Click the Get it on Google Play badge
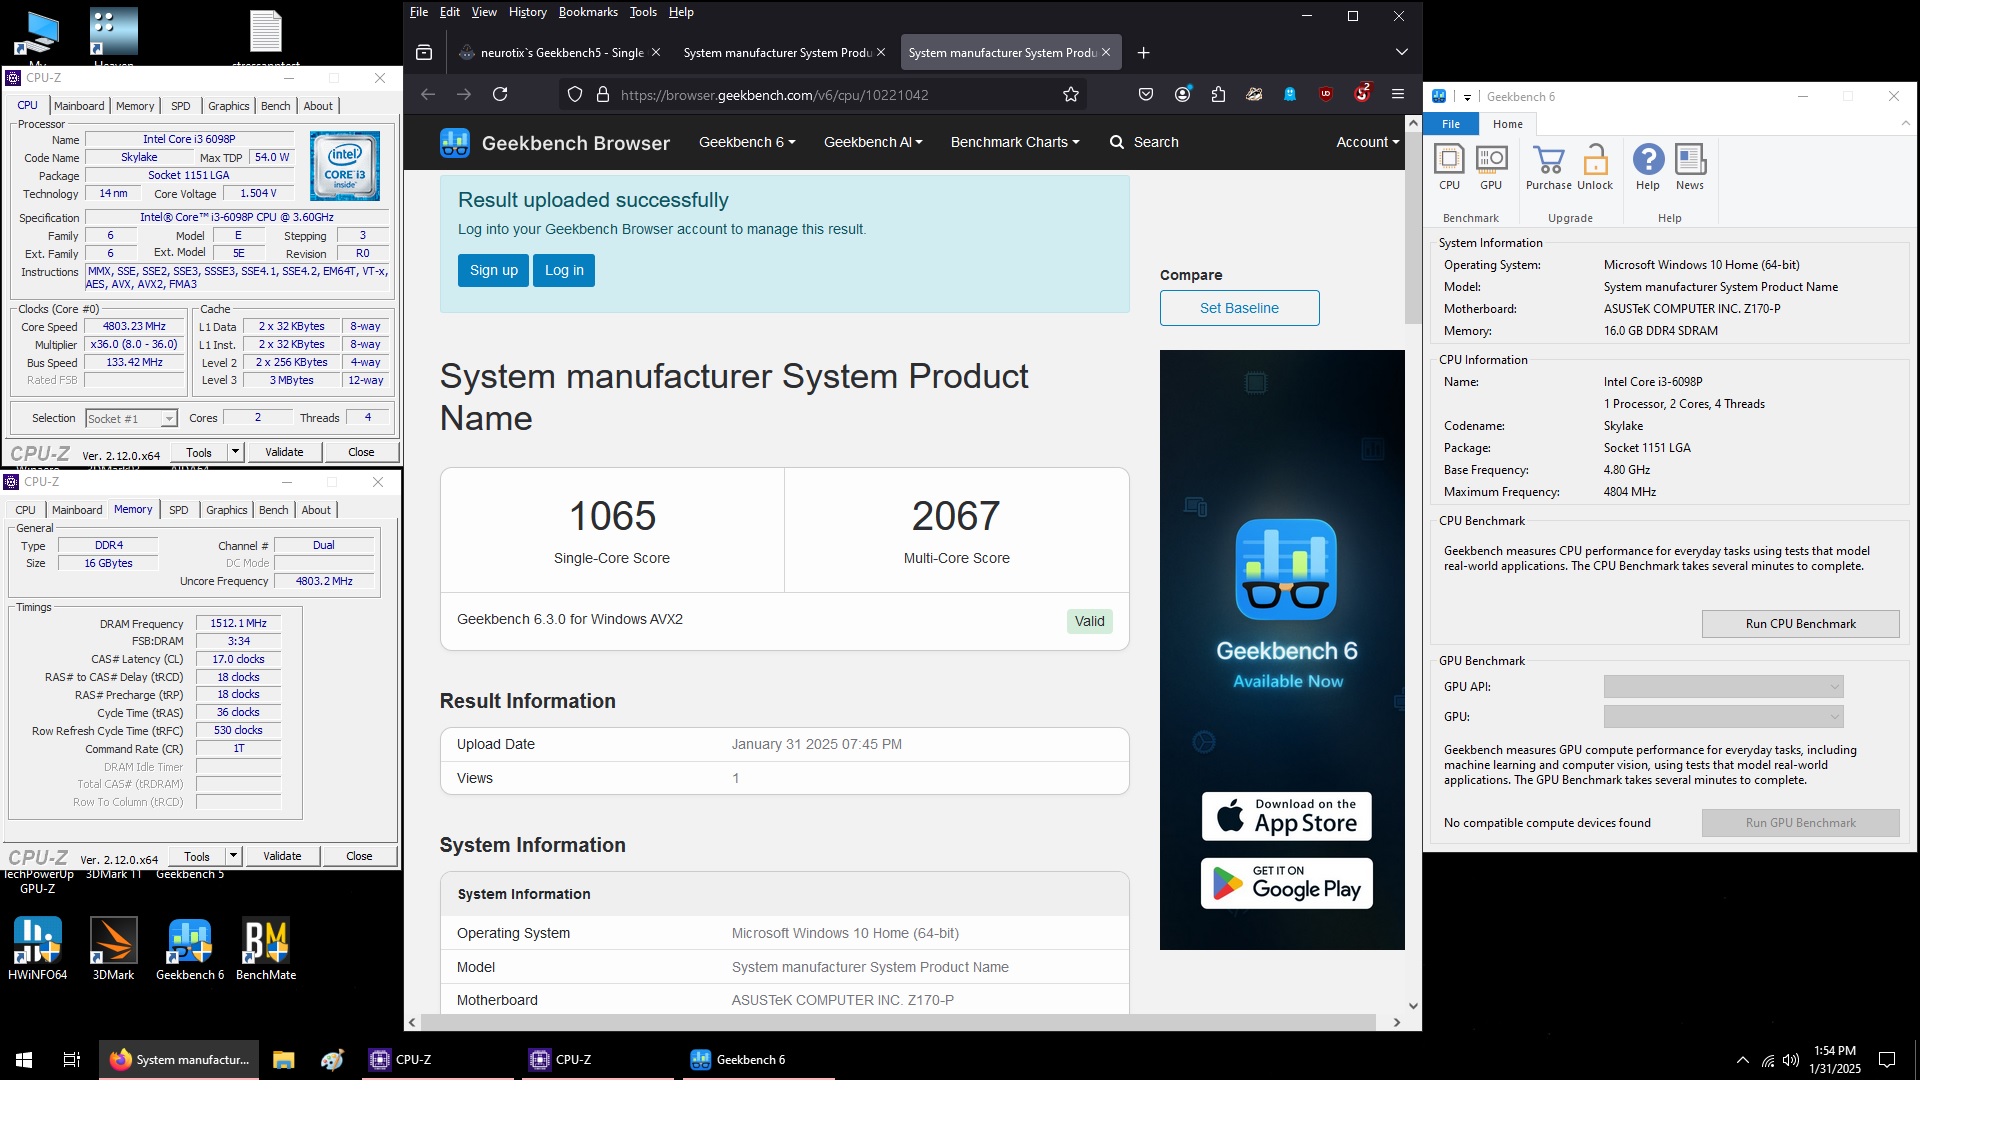2000x1125 pixels. 1286,883
